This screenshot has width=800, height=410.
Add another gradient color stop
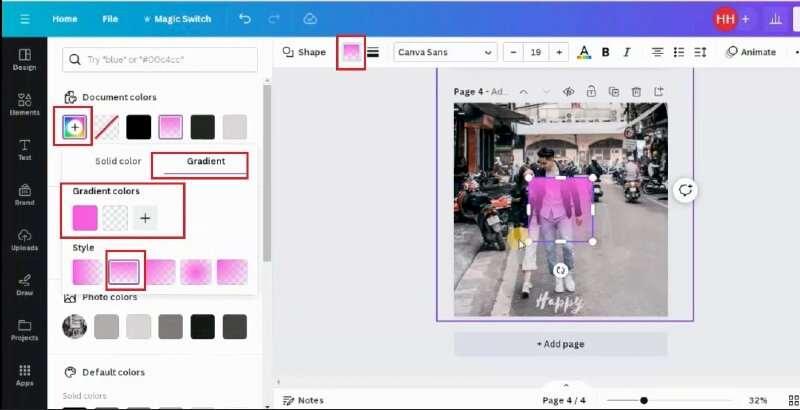coord(145,218)
